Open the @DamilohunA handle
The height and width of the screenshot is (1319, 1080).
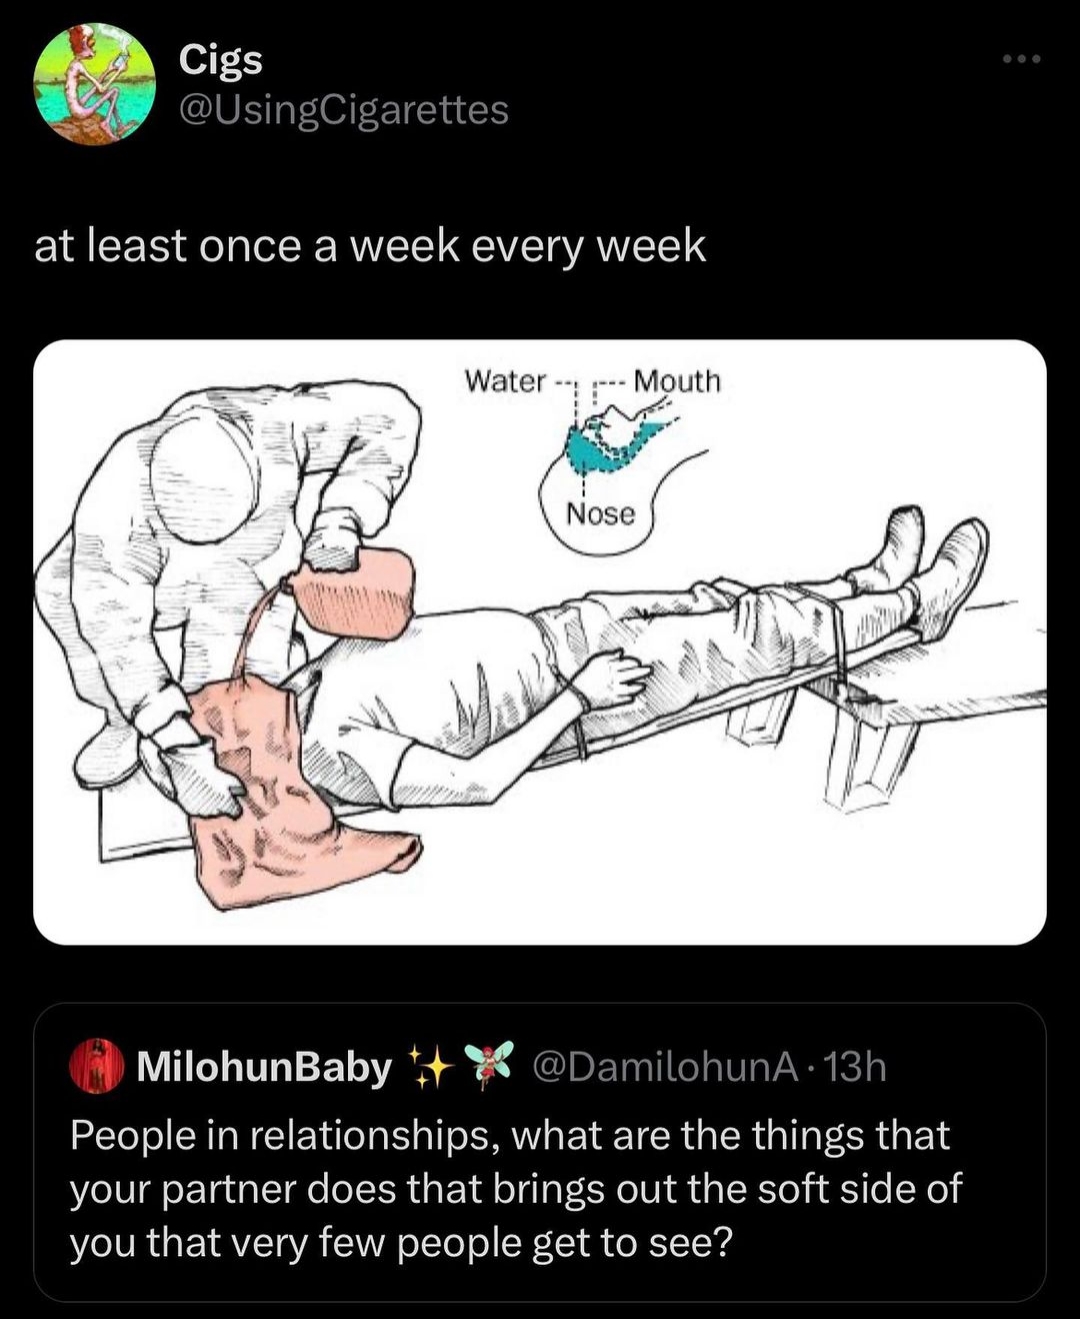665,1067
